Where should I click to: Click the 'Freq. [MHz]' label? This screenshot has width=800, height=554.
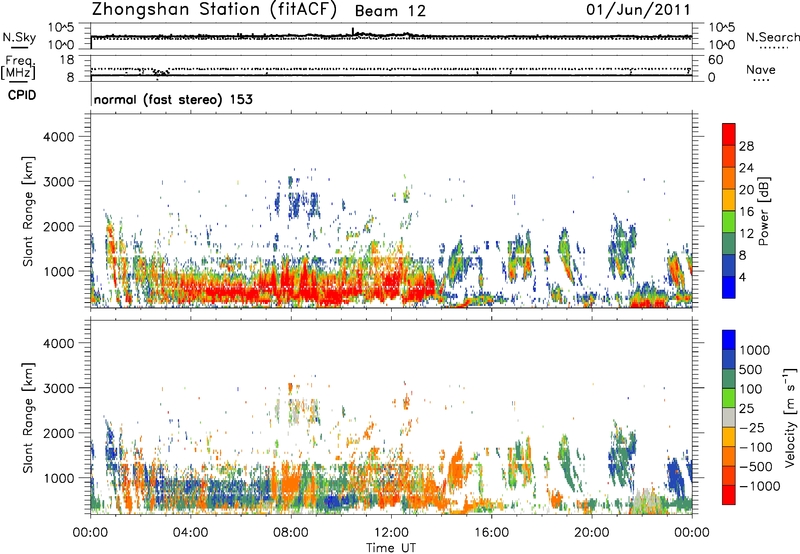point(18,67)
